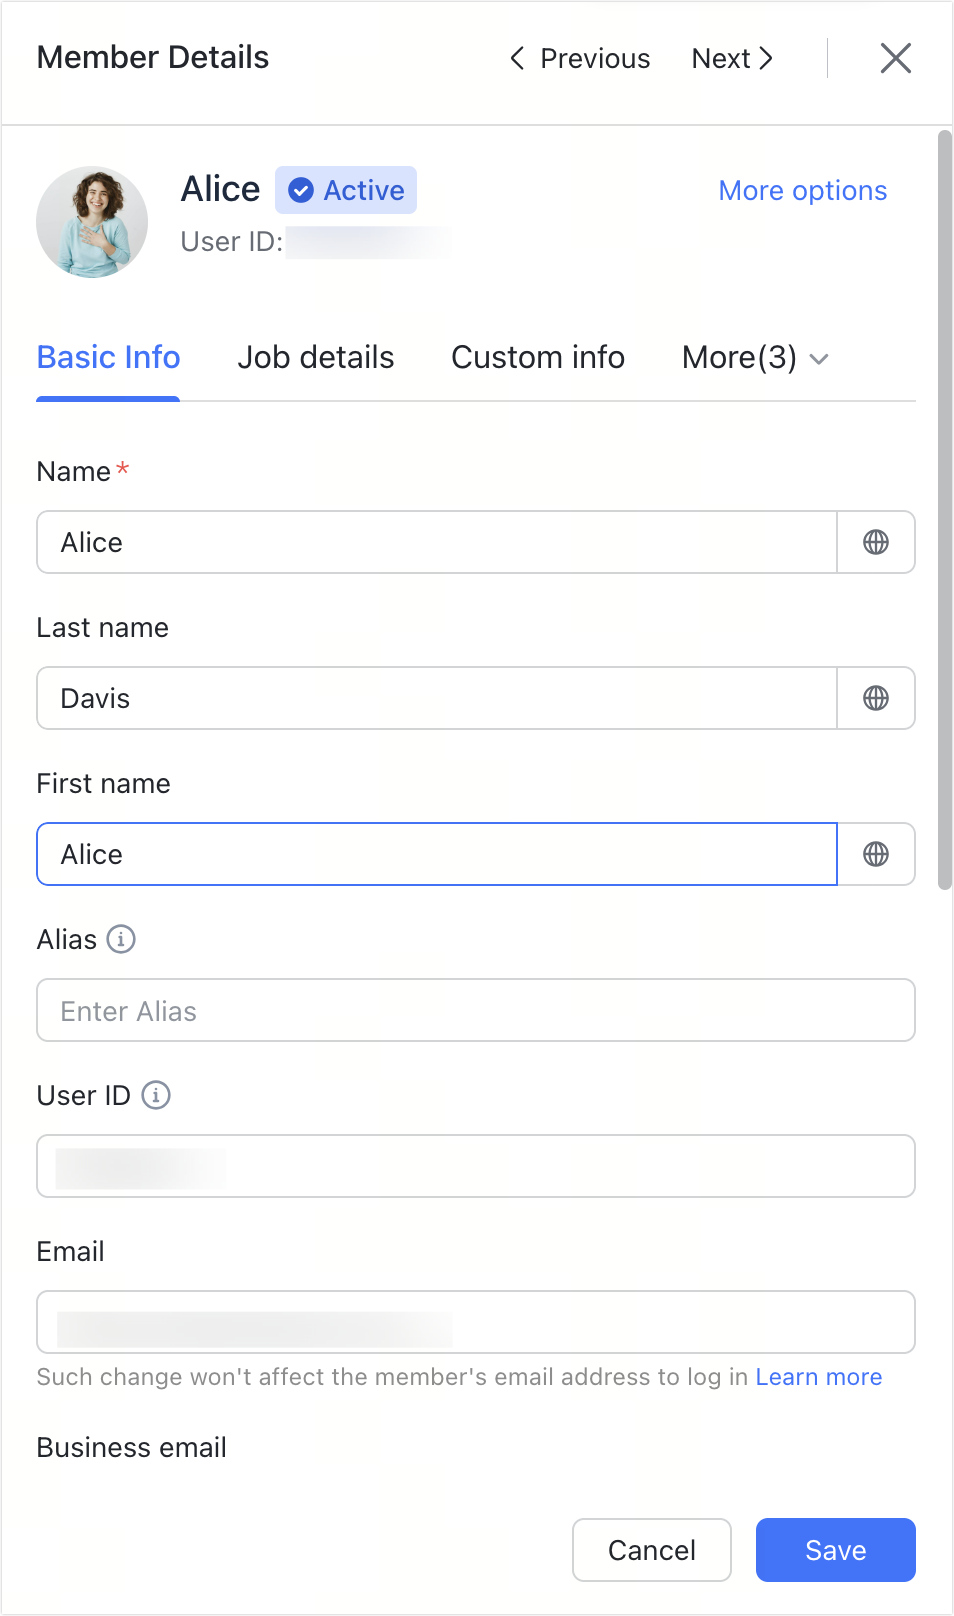The image size is (954, 1616).
Task: Click the globe icon beside First name
Action: point(876,854)
